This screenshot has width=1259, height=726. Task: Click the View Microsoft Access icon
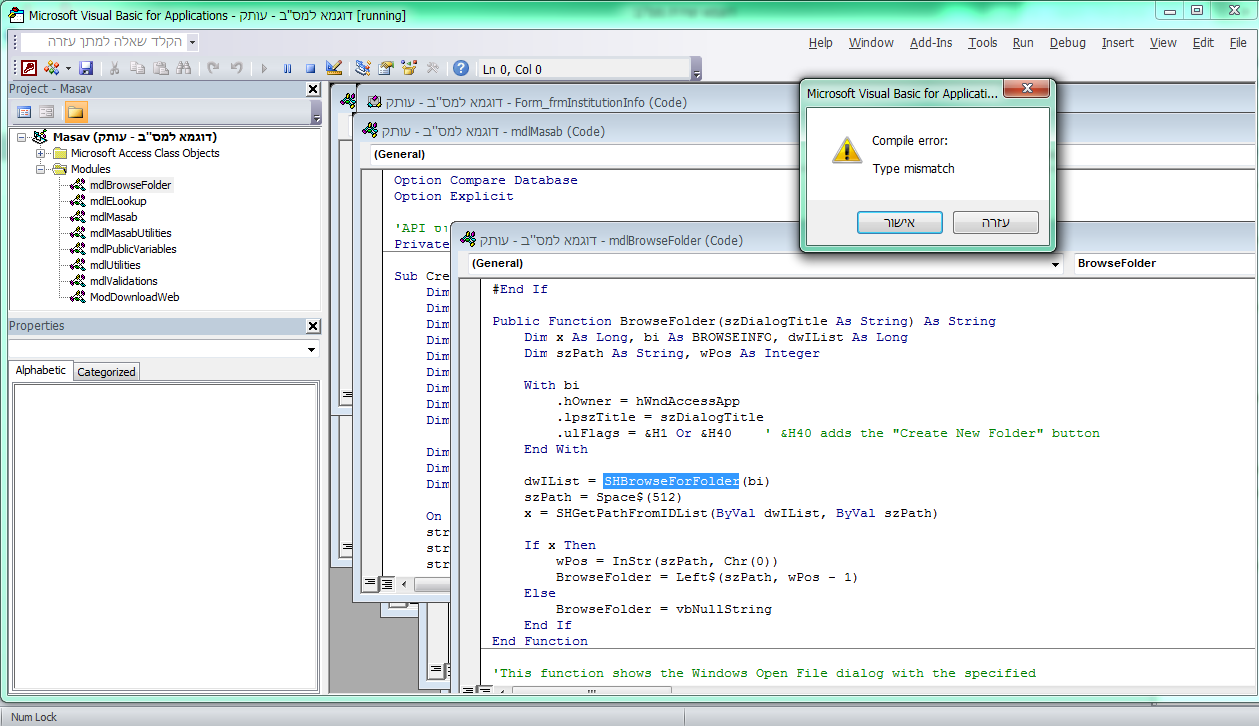[x=29, y=68]
